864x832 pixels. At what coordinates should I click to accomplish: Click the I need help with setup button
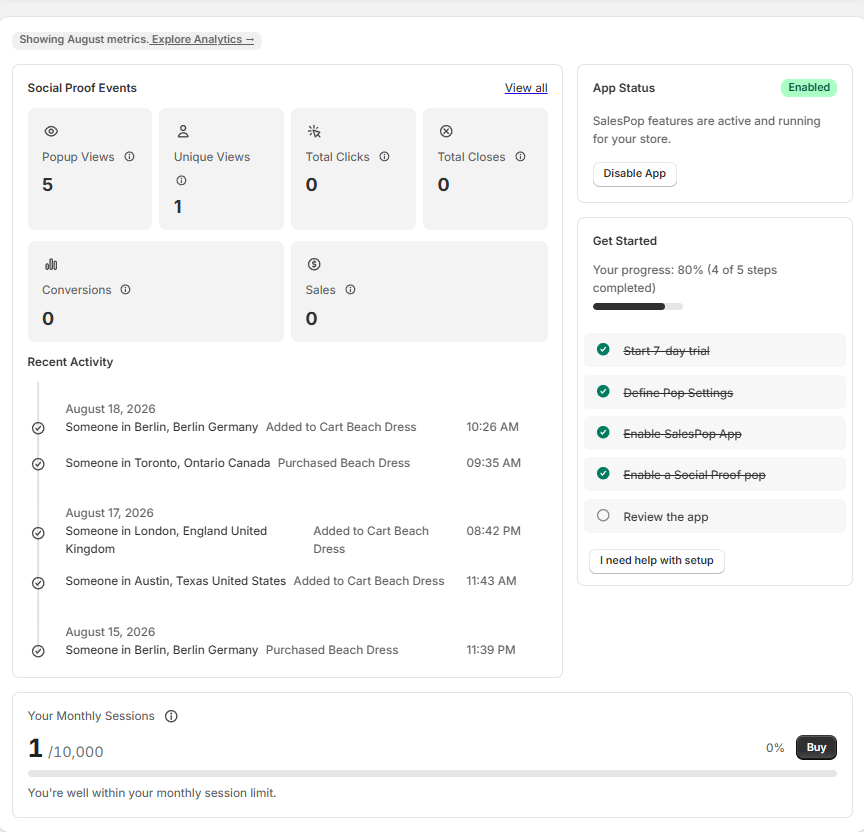pyautogui.click(x=657, y=560)
